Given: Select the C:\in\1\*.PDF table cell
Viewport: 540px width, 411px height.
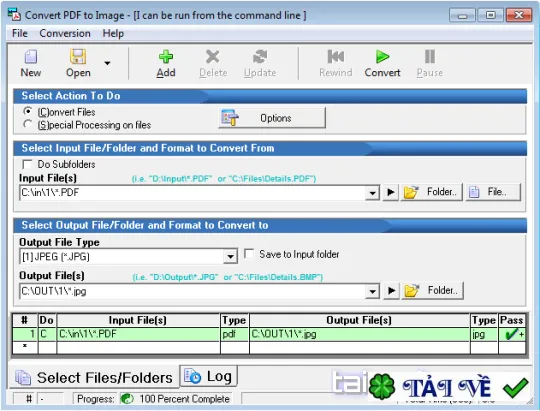Looking at the screenshot, I should click(138, 334).
